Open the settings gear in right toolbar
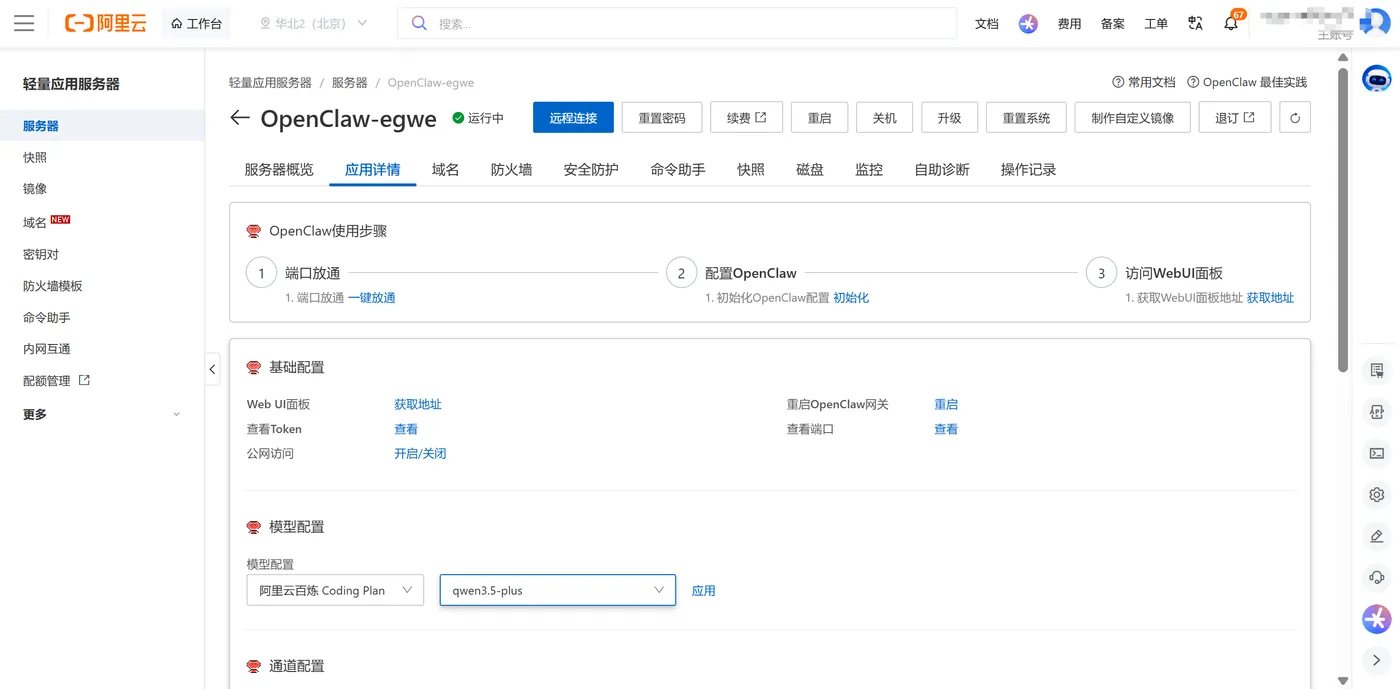1400x689 pixels. point(1377,495)
